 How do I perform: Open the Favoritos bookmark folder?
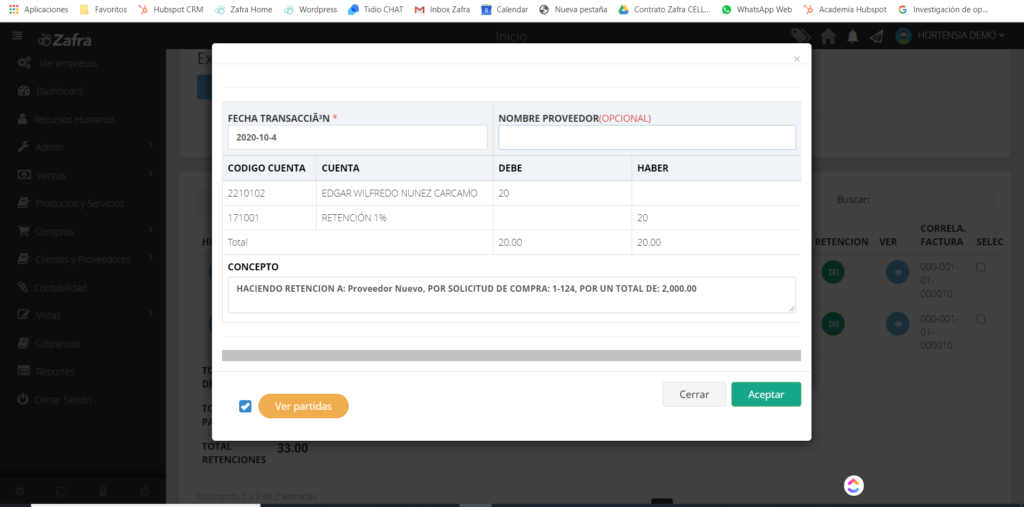click(103, 10)
